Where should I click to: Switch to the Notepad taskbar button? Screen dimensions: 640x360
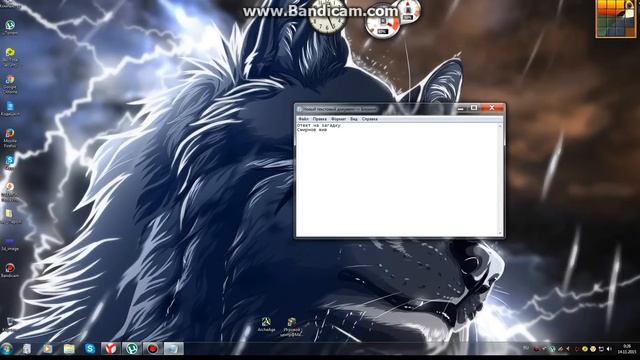click(x=173, y=349)
